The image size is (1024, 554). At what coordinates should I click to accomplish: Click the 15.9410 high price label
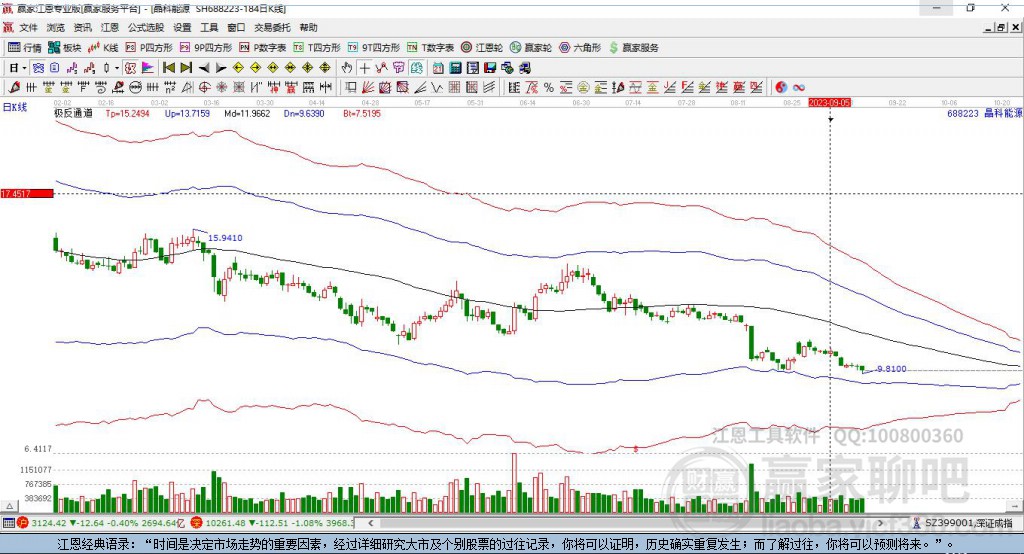[x=225, y=238]
